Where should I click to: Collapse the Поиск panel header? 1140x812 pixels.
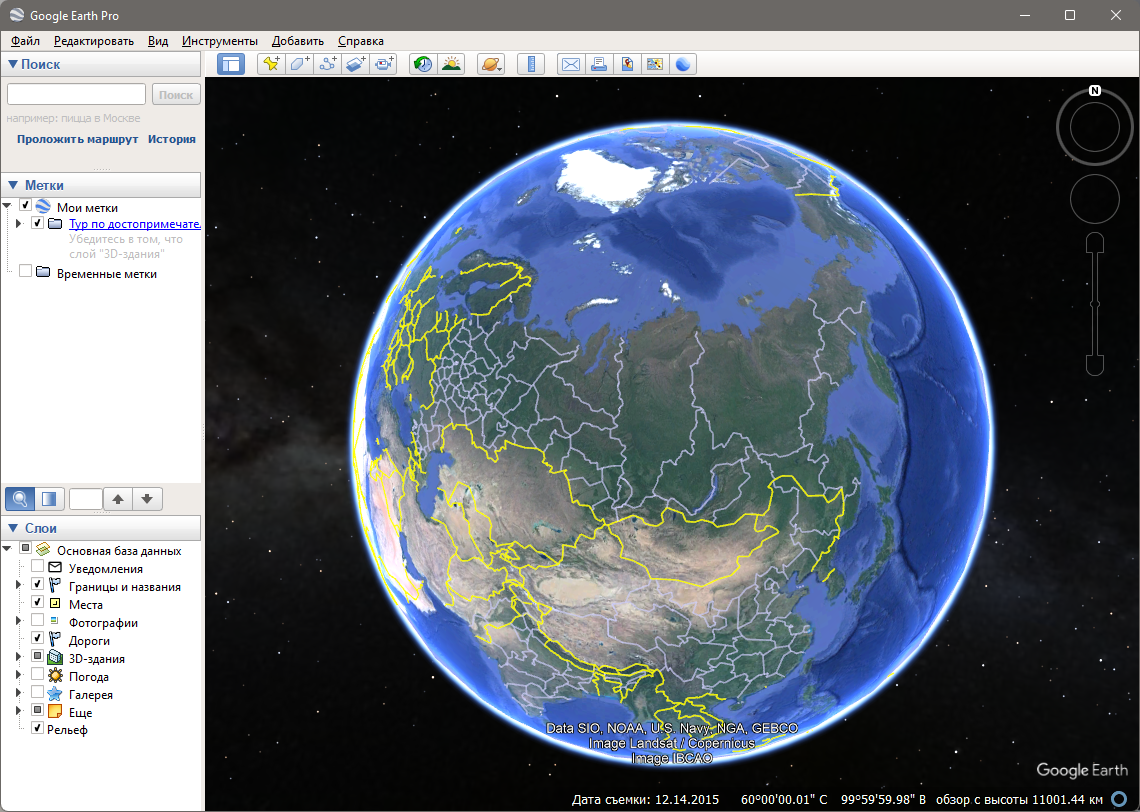point(14,64)
